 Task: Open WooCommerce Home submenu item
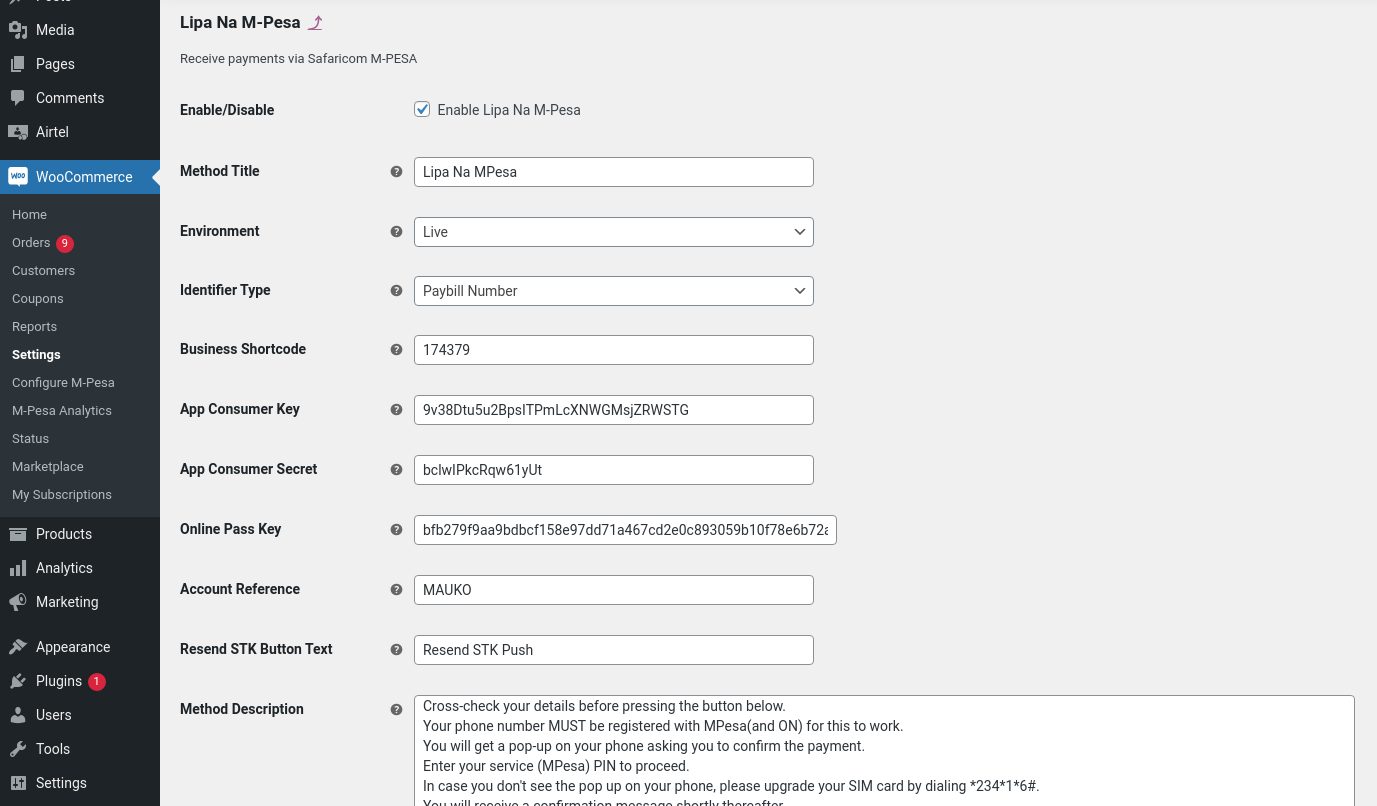pyautogui.click(x=30, y=215)
